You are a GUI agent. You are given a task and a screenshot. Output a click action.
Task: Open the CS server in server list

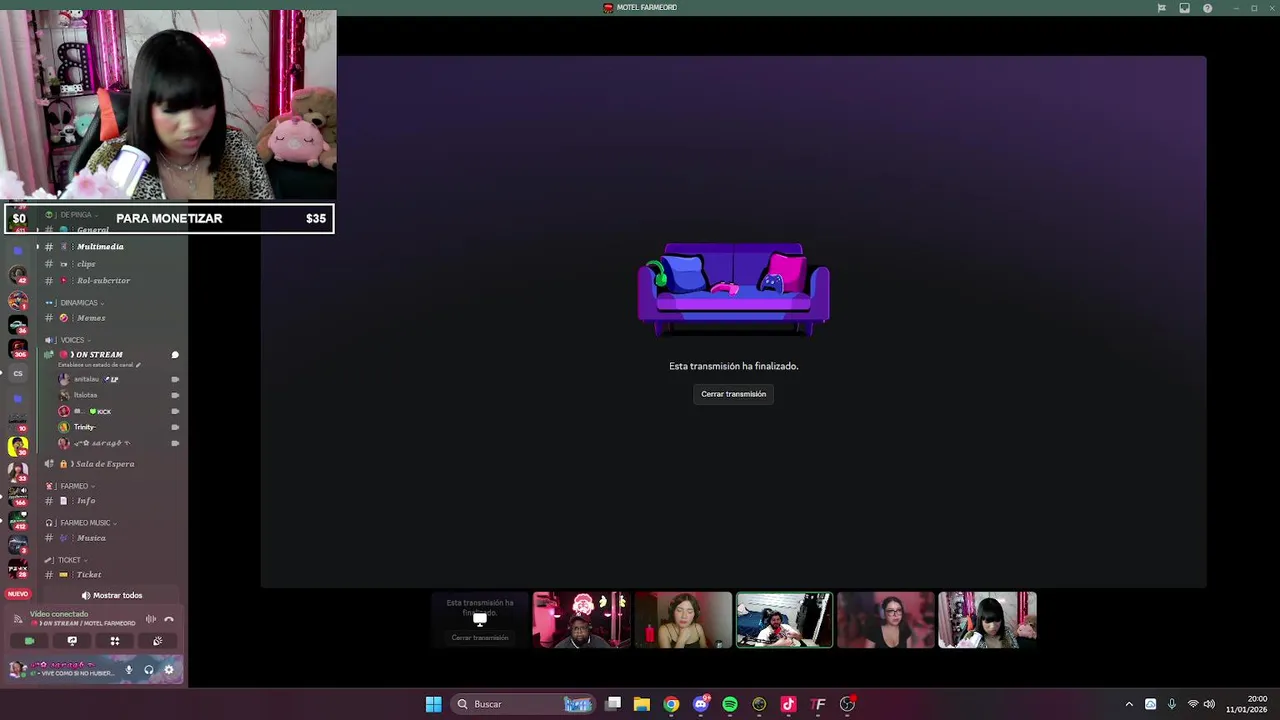pyautogui.click(x=18, y=373)
